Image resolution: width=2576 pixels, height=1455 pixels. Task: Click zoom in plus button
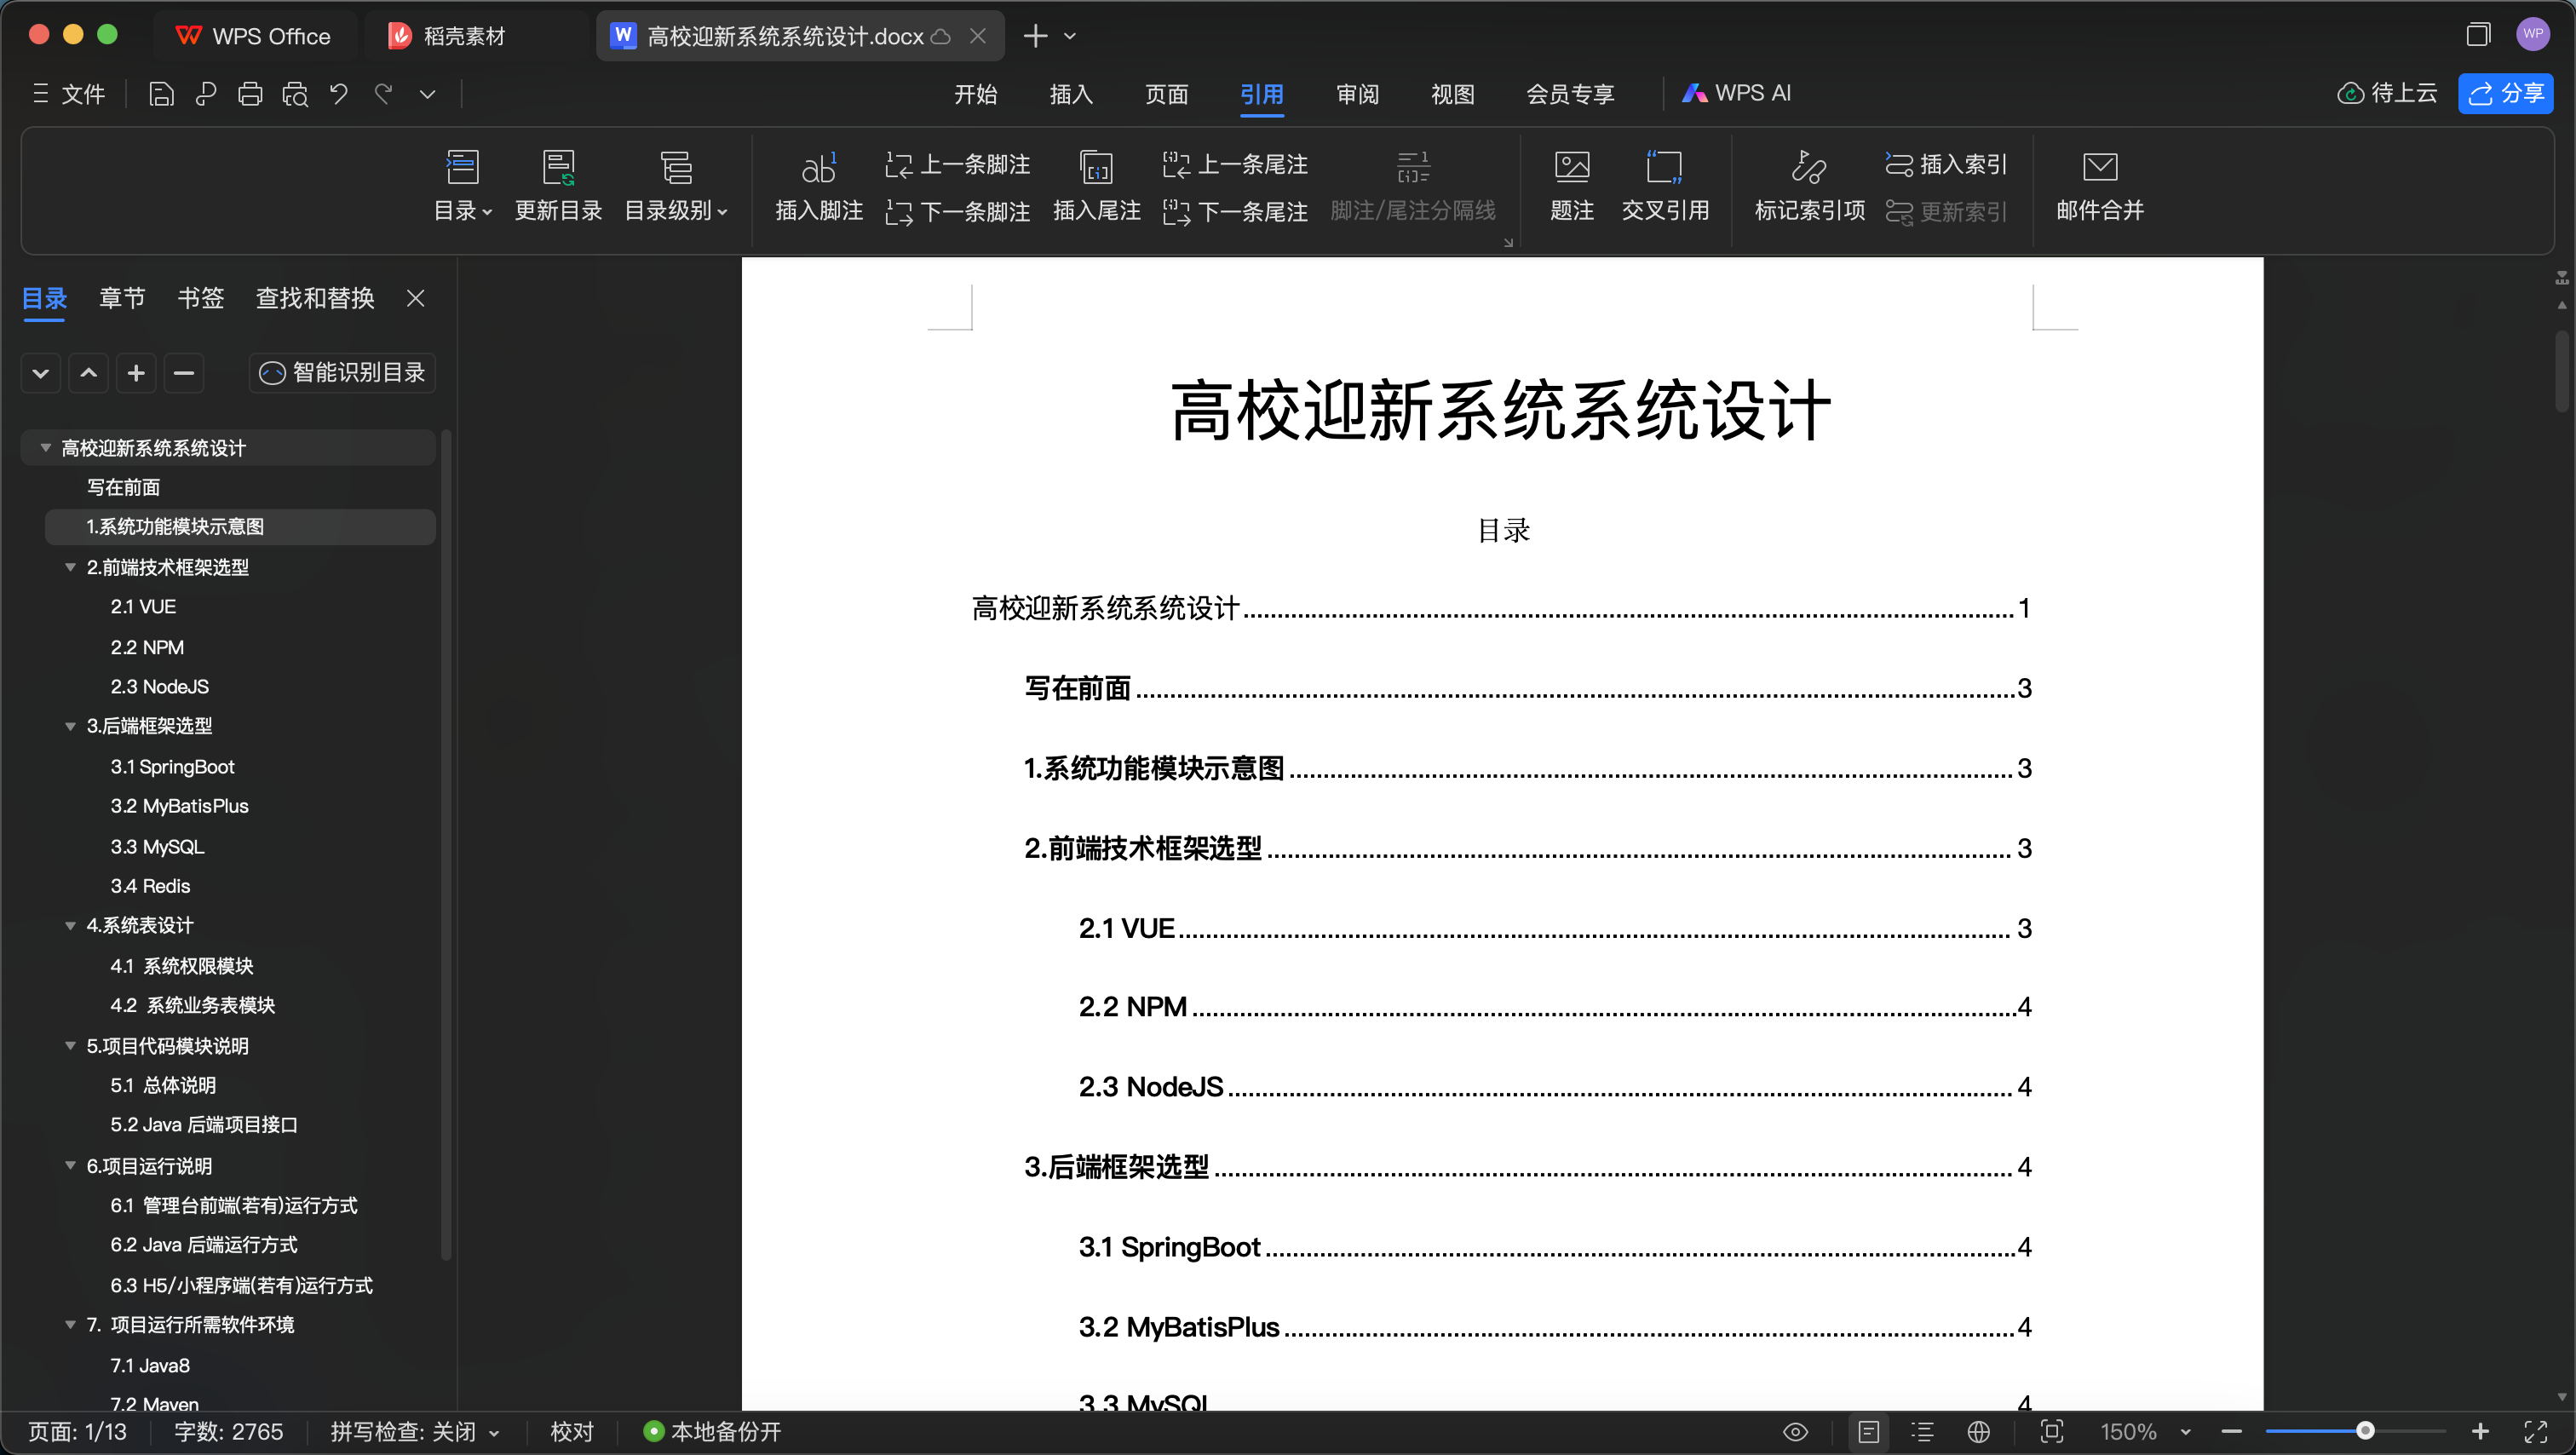pos(2480,1431)
